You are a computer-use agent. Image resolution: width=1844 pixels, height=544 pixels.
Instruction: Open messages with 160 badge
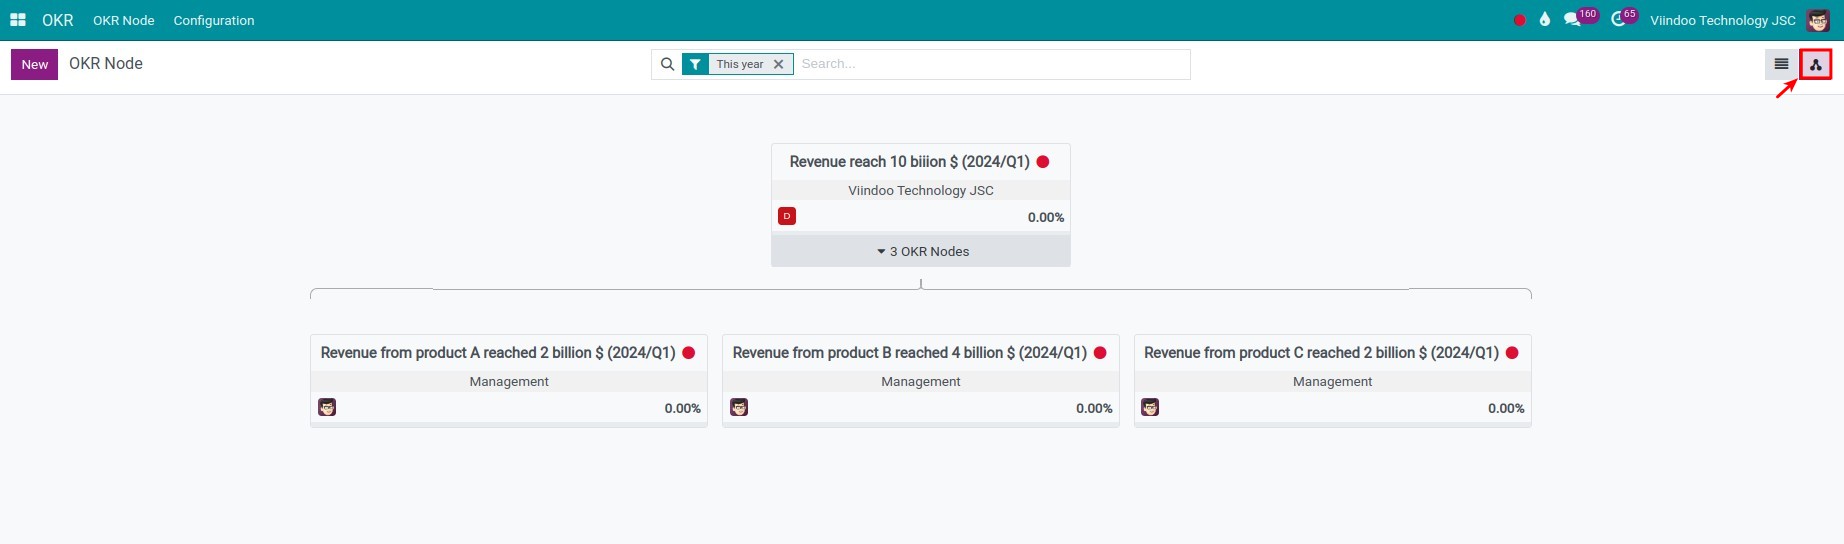(x=1580, y=18)
